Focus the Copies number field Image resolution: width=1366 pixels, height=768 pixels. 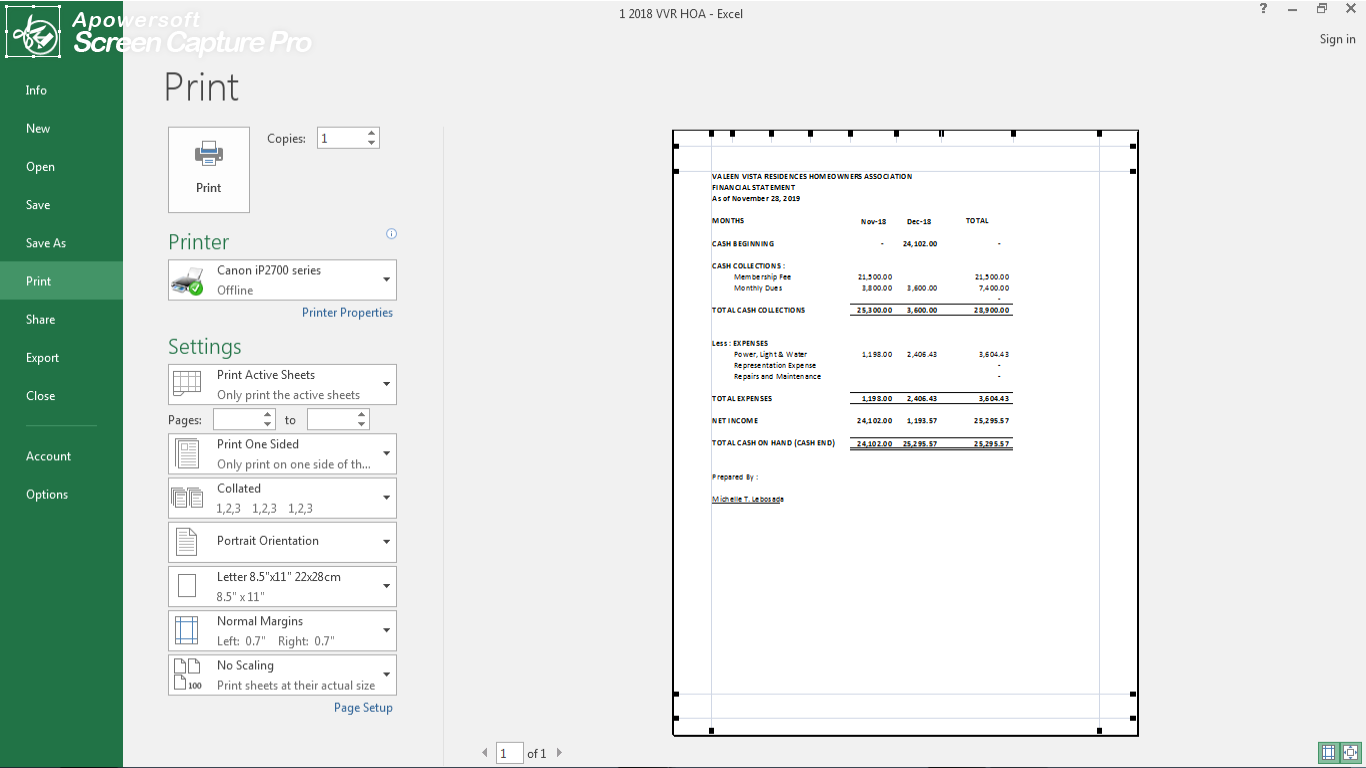pyautogui.click(x=341, y=139)
